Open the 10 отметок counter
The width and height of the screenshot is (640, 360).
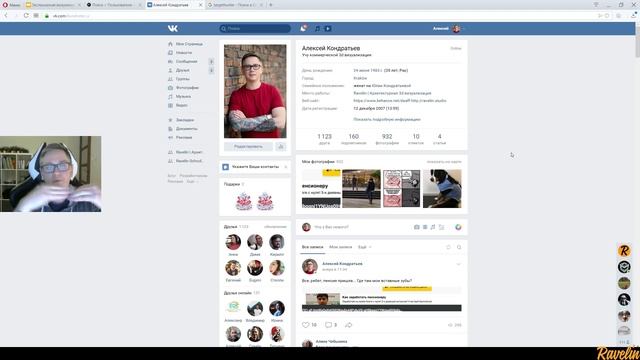point(416,139)
